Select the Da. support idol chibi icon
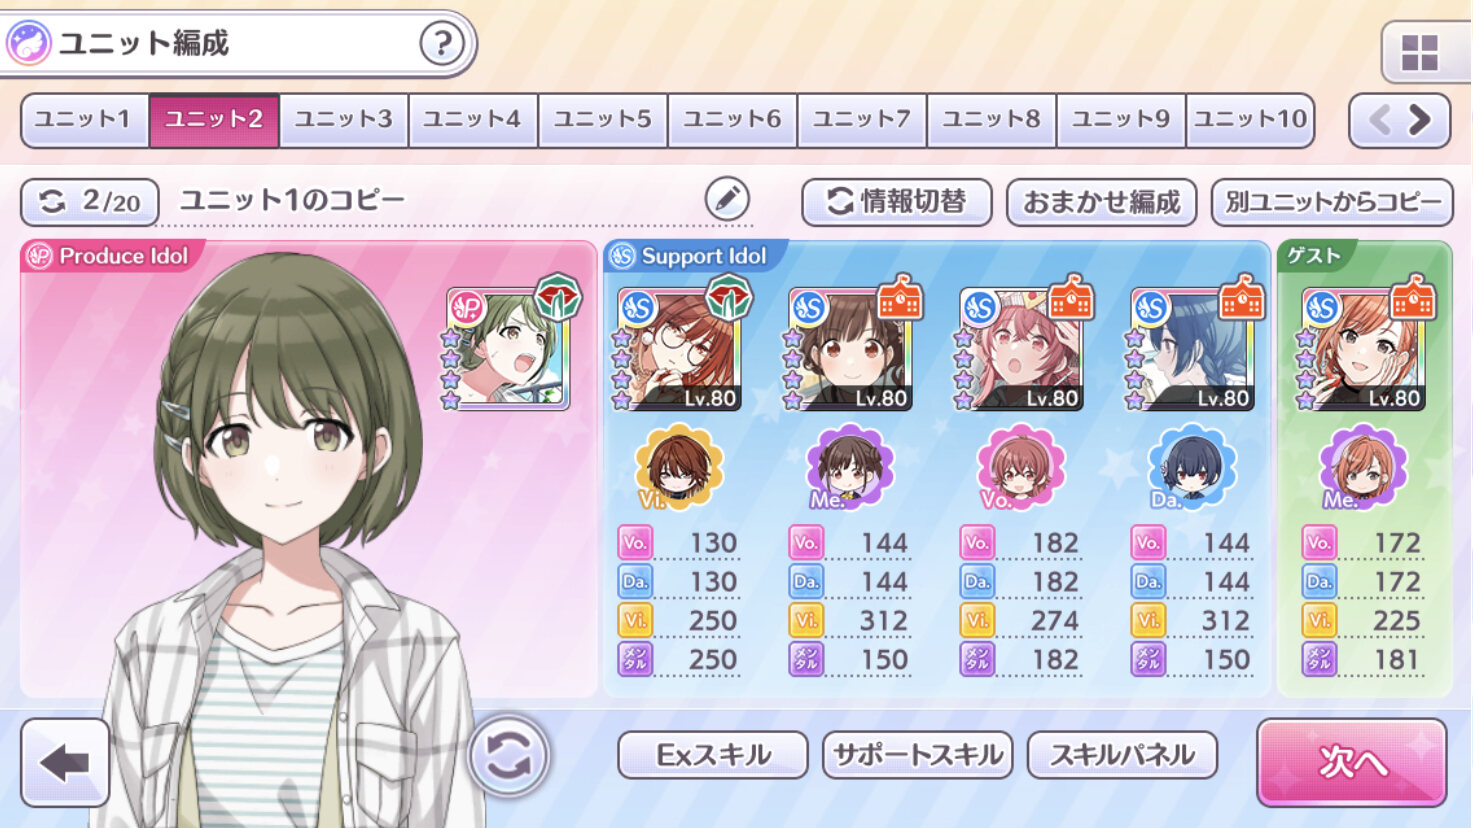1473x828 pixels. click(1190, 467)
